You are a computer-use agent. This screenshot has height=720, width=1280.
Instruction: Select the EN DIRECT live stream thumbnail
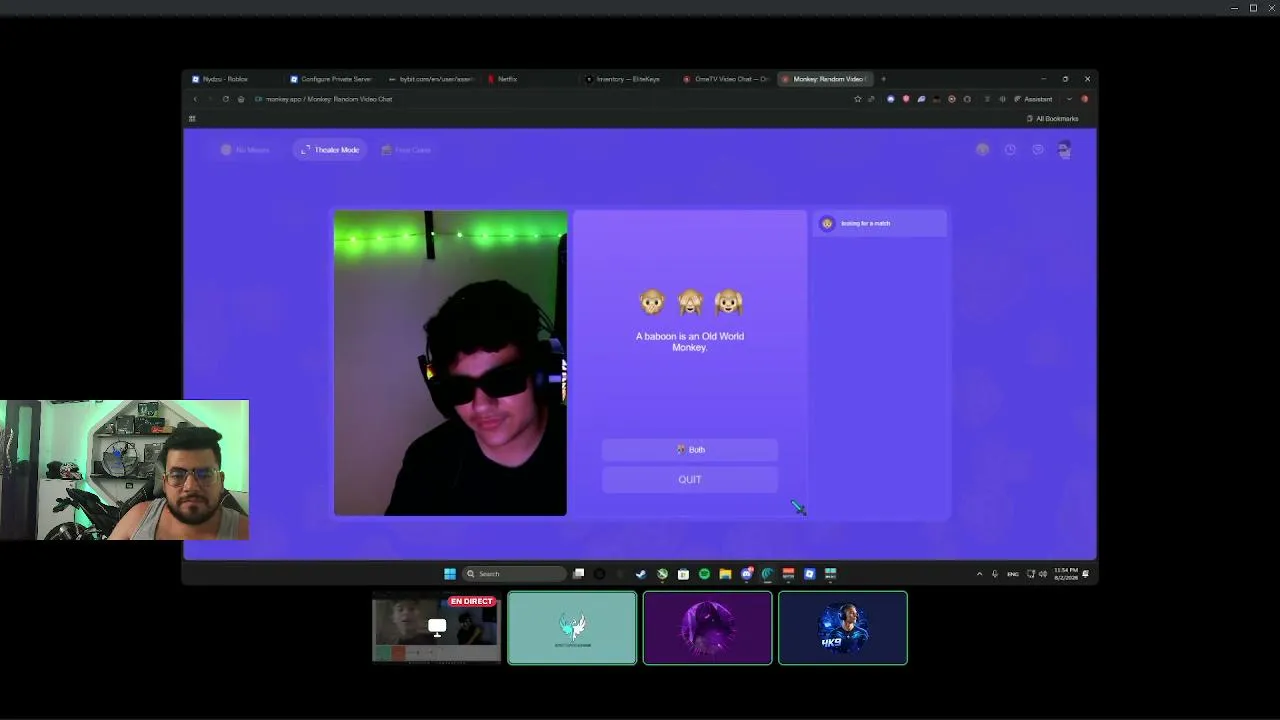(x=436, y=628)
